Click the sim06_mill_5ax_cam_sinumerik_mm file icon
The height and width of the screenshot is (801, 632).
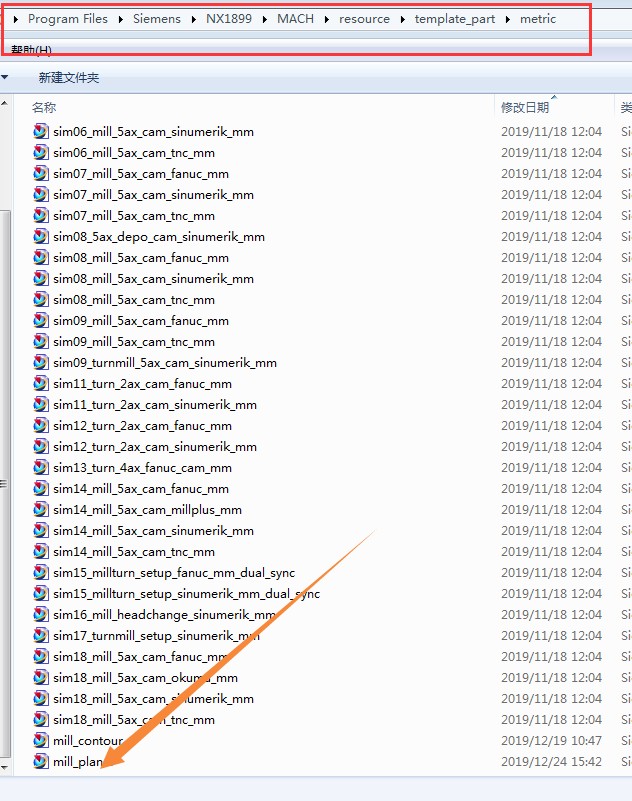coord(41,131)
